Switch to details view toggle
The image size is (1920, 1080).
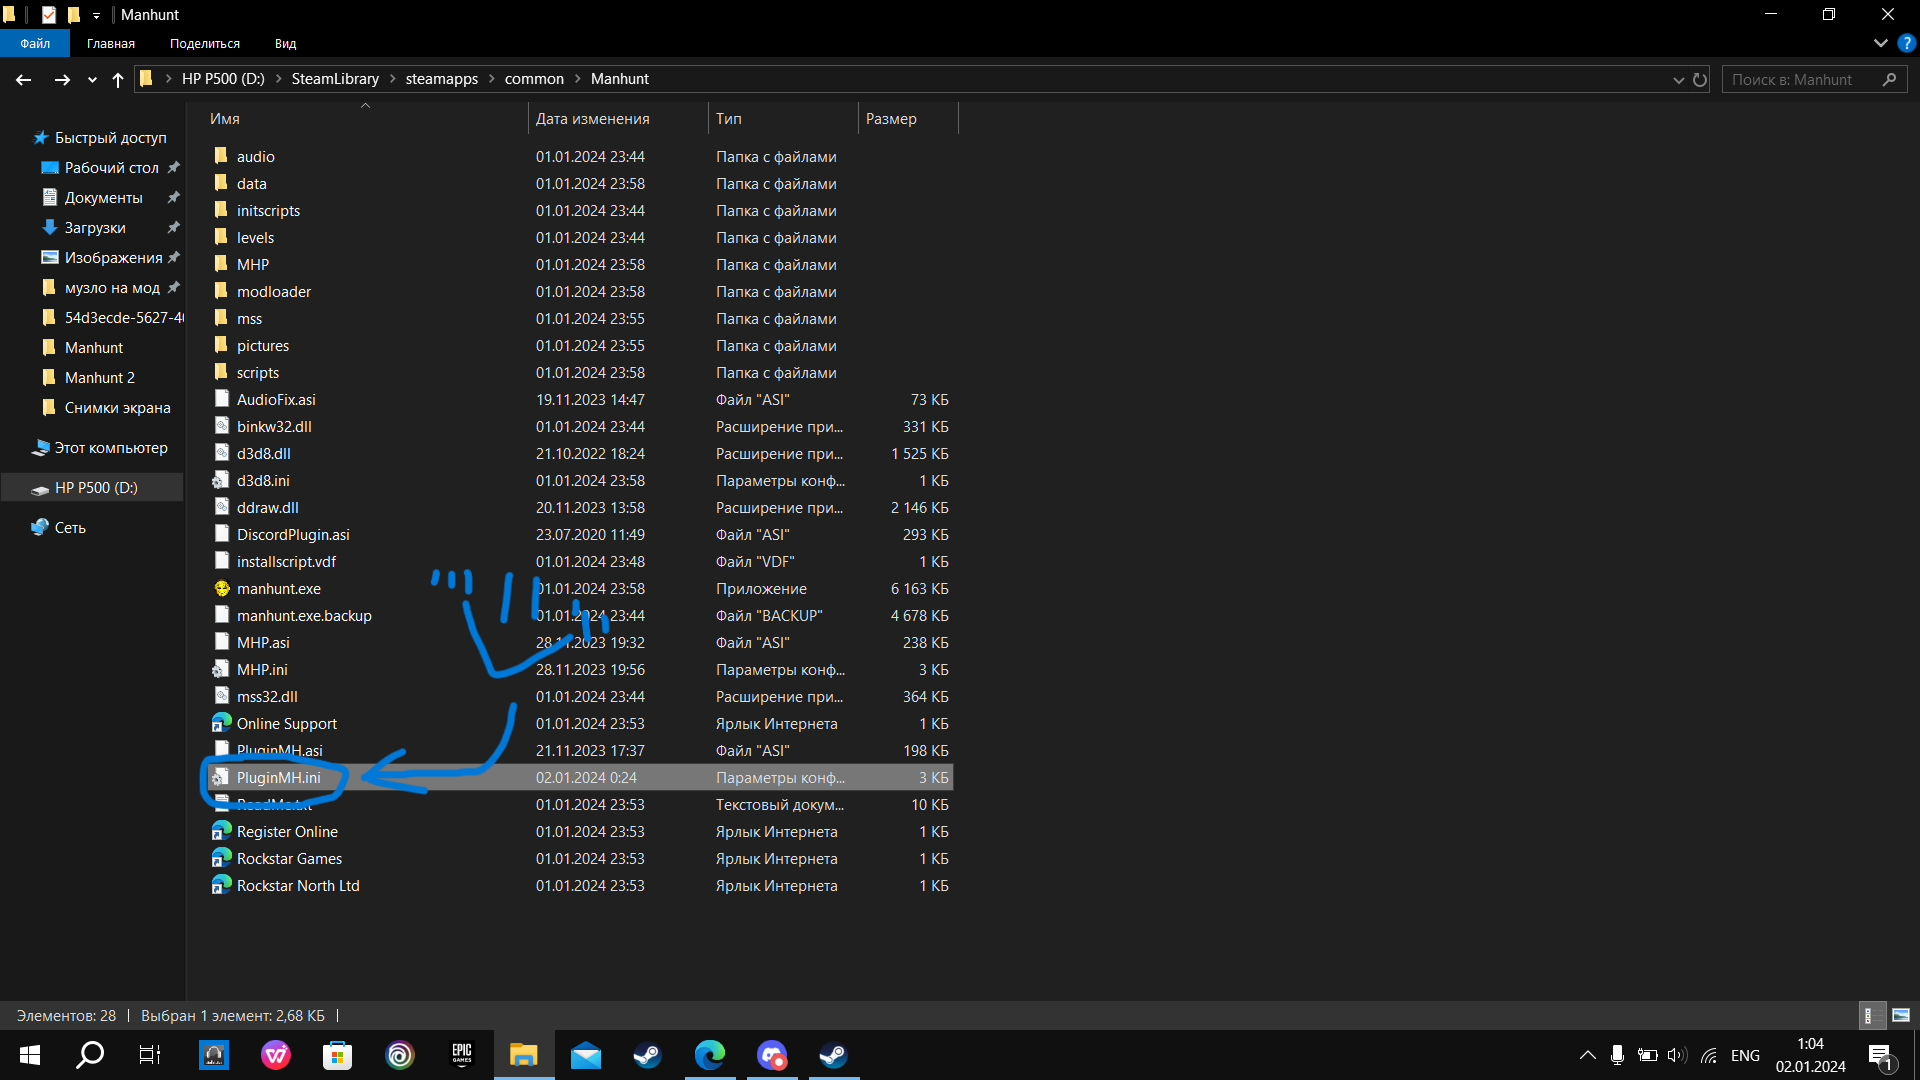tap(1870, 1015)
